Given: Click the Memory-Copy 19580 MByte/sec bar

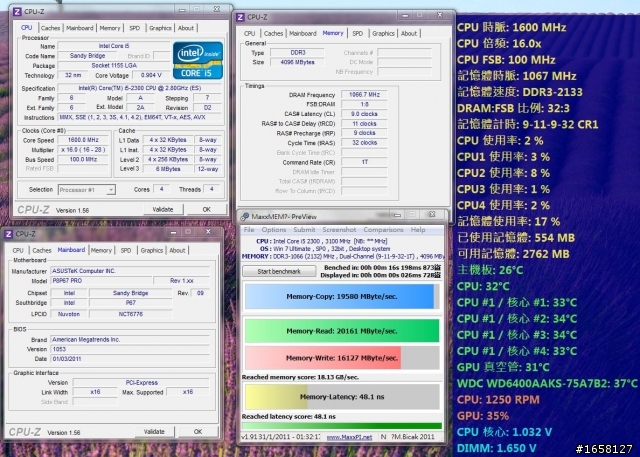Looking at the screenshot, I should (342, 297).
